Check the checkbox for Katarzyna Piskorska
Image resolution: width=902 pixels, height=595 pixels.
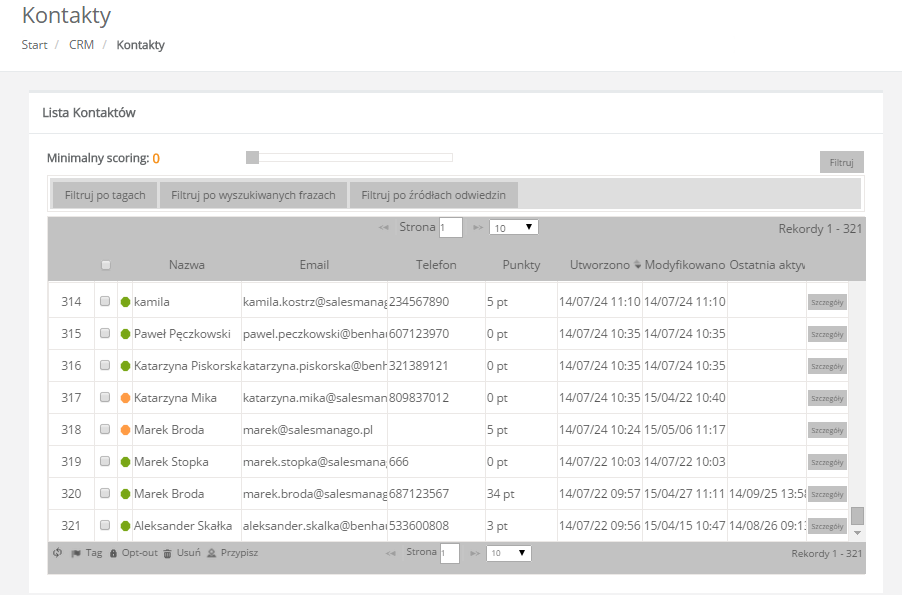[x=105, y=365]
